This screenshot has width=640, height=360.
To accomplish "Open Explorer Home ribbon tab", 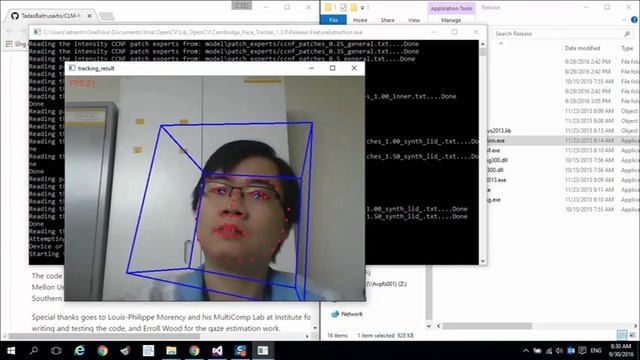I will click(x=360, y=20).
